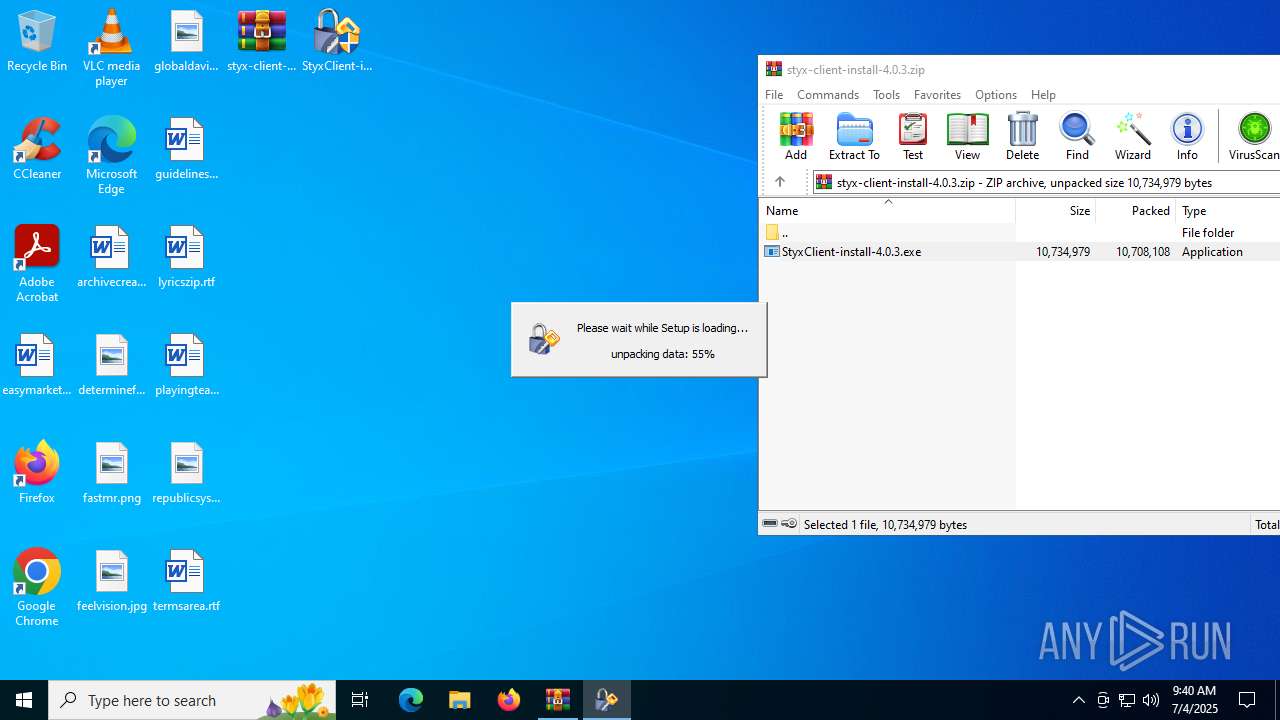Screen dimensions: 1280x720
Task: Switch to the Setup installer taskbar button
Action: pos(607,700)
